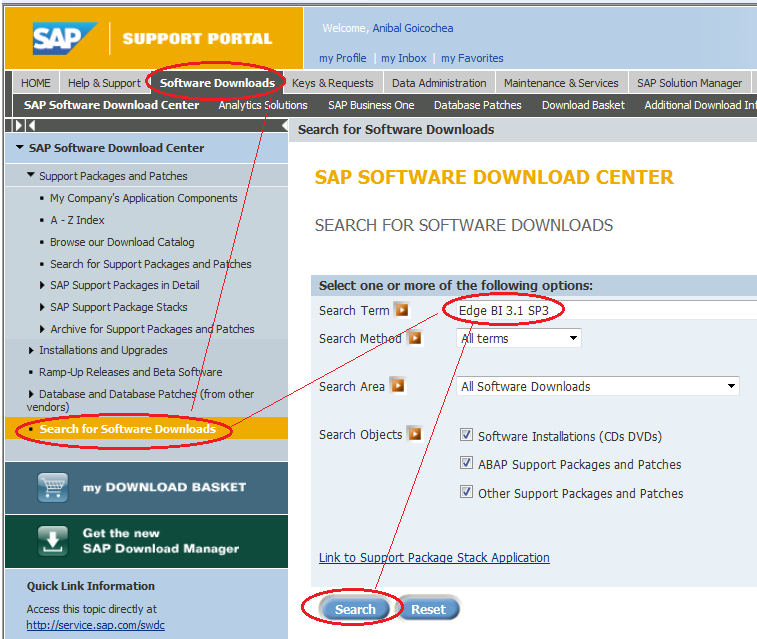This screenshot has height=639, width=757.
Task: Open the Keys & Requests tab
Action: click(x=332, y=83)
